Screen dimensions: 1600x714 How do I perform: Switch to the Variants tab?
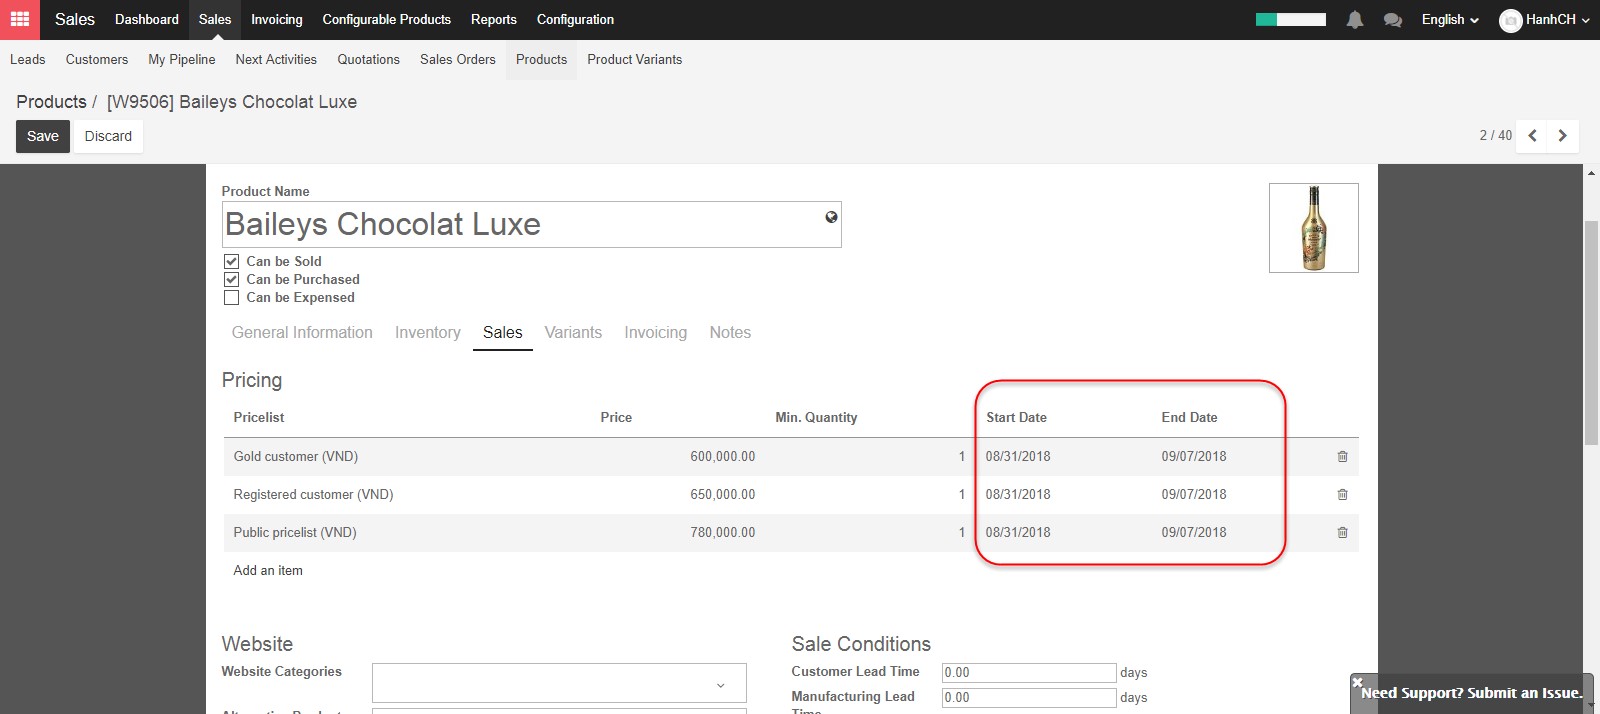click(573, 333)
